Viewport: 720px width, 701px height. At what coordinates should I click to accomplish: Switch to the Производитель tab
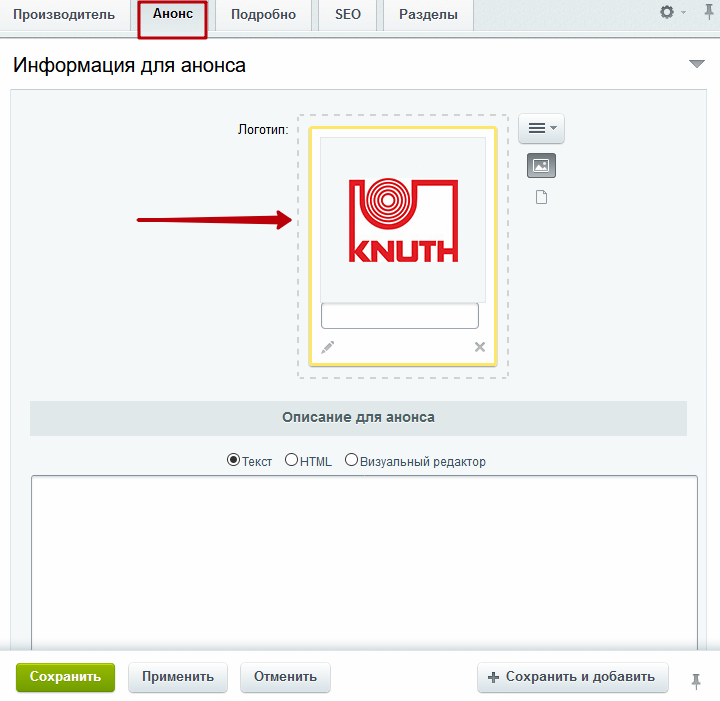tap(64, 15)
